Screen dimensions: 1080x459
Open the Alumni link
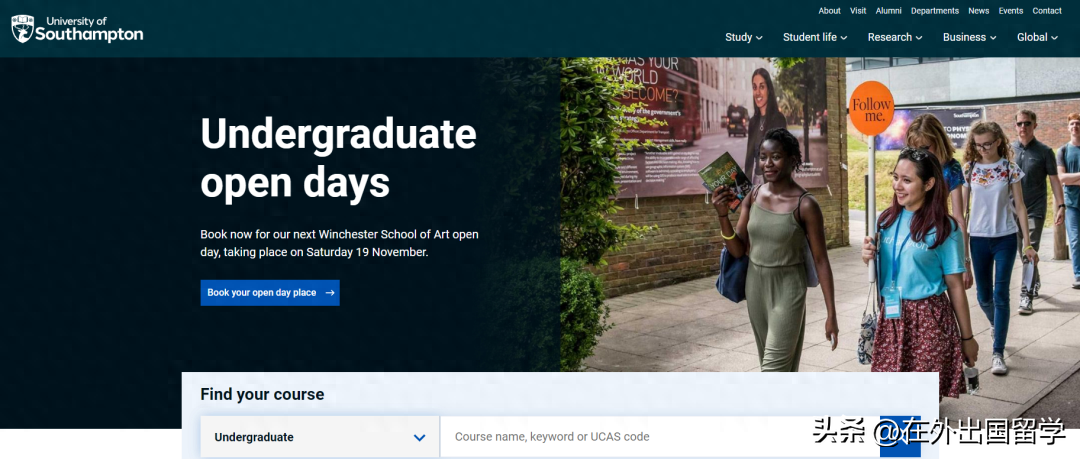[x=888, y=11]
